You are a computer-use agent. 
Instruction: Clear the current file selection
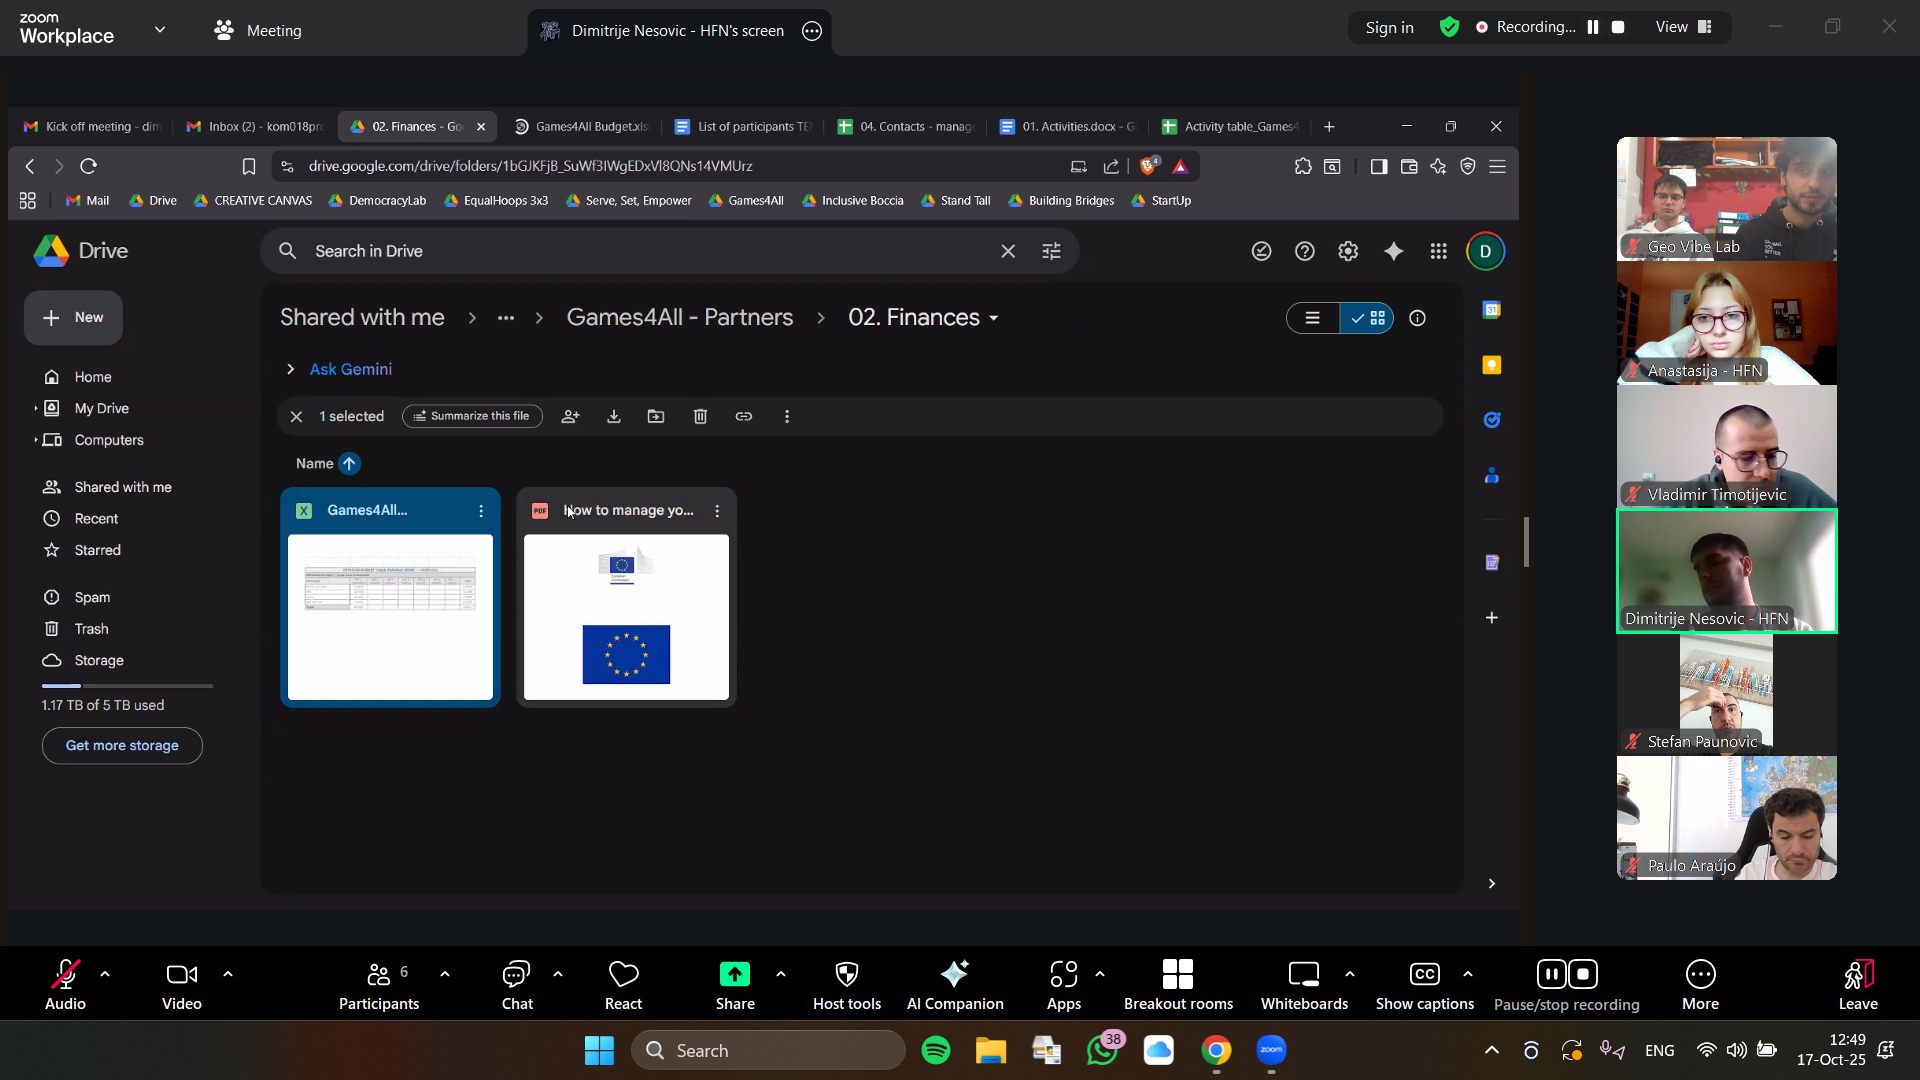pos(296,416)
